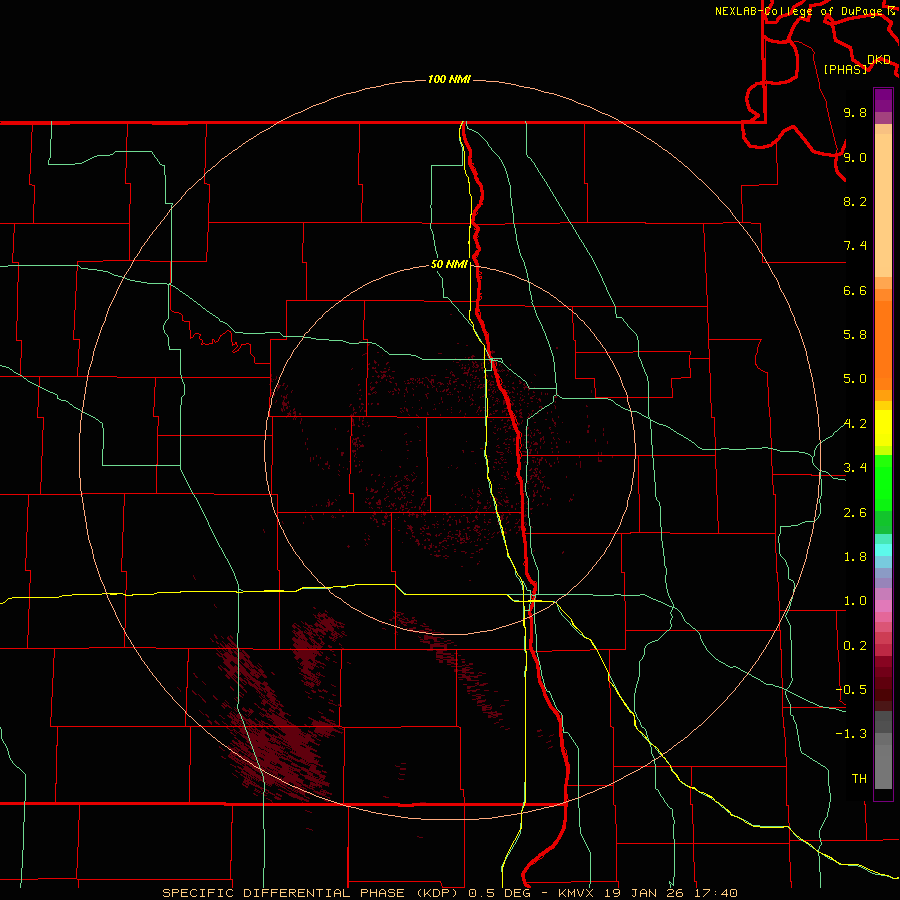The width and height of the screenshot is (900, 900).
Task: Pick the pink segment of the color bar
Action: (883, 606)
